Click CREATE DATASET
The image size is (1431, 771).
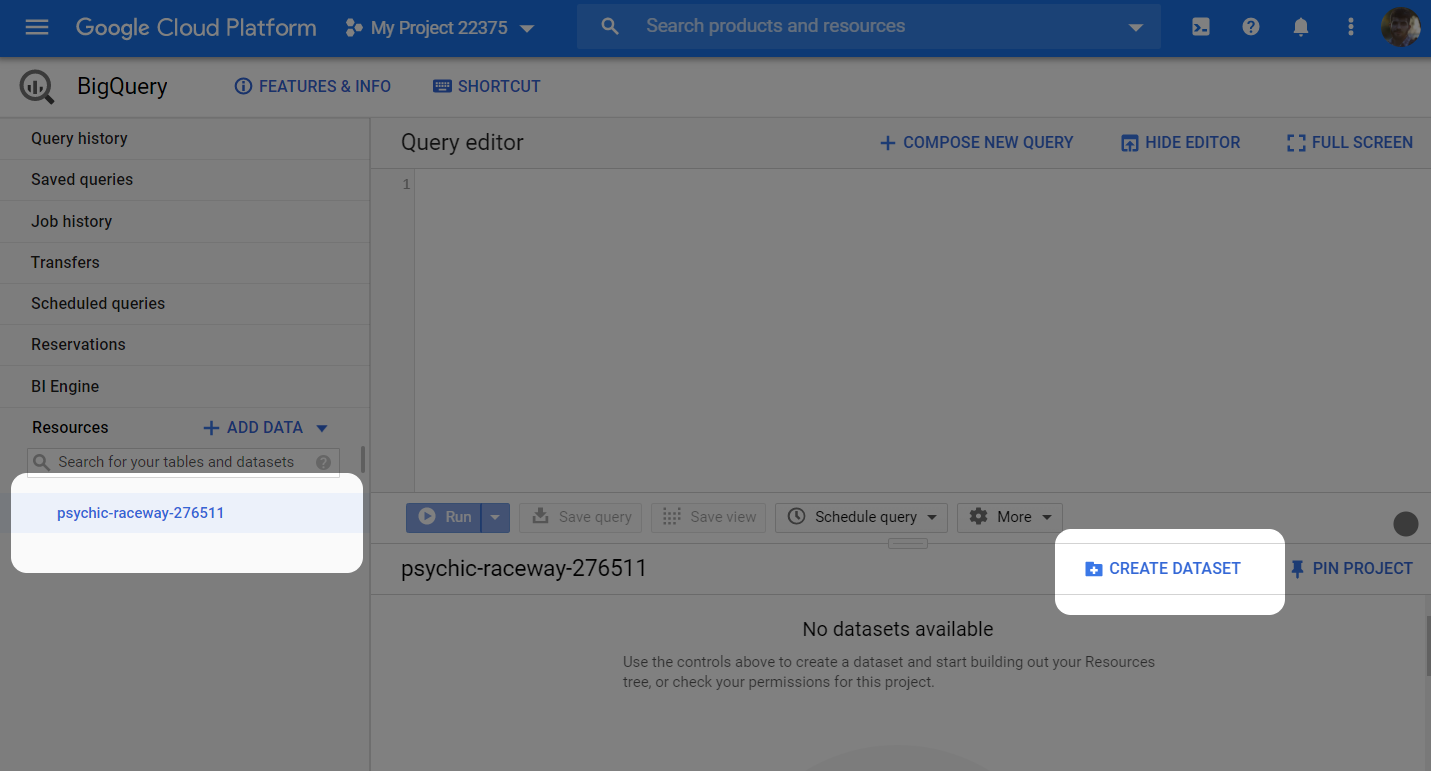click(x=1163, y=569)
